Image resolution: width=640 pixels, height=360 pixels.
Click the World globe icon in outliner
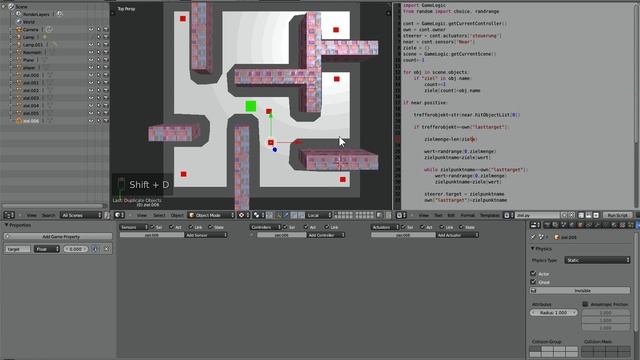[19, 22]
